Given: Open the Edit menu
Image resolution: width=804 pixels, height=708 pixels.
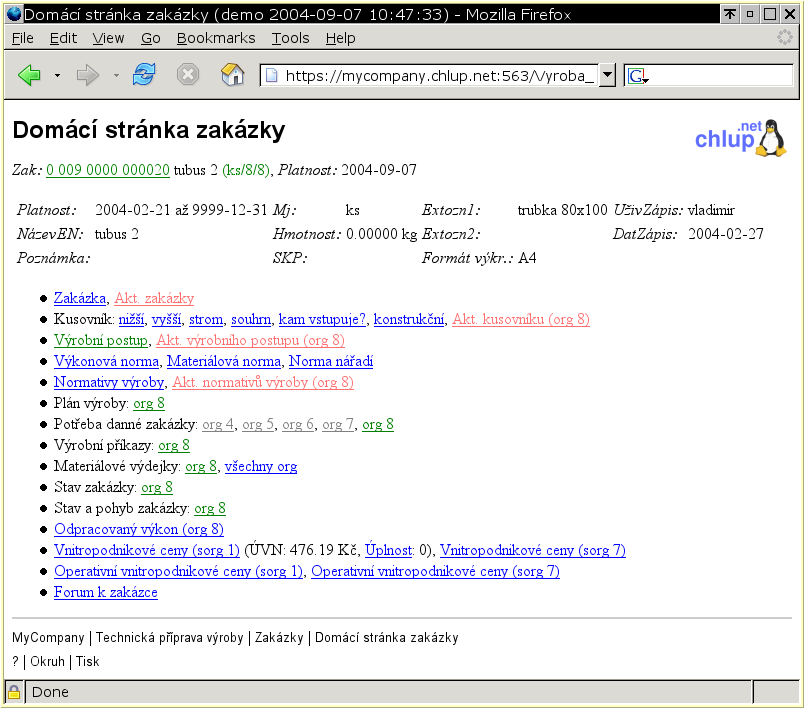Looking at the screenshot, I should click(63, 38).
